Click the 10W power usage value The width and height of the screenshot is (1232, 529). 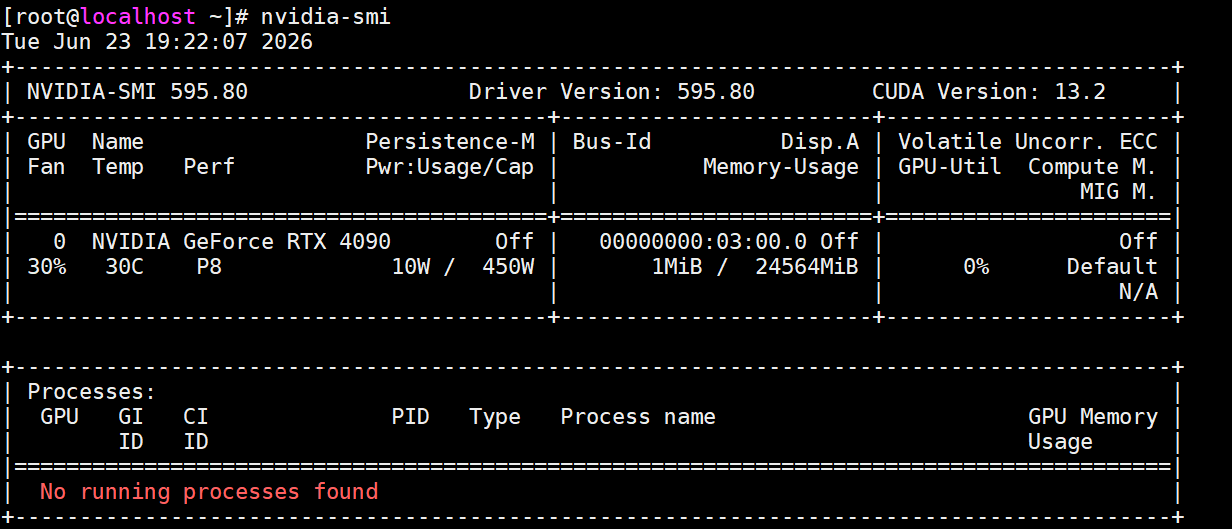tap(410, 267)
